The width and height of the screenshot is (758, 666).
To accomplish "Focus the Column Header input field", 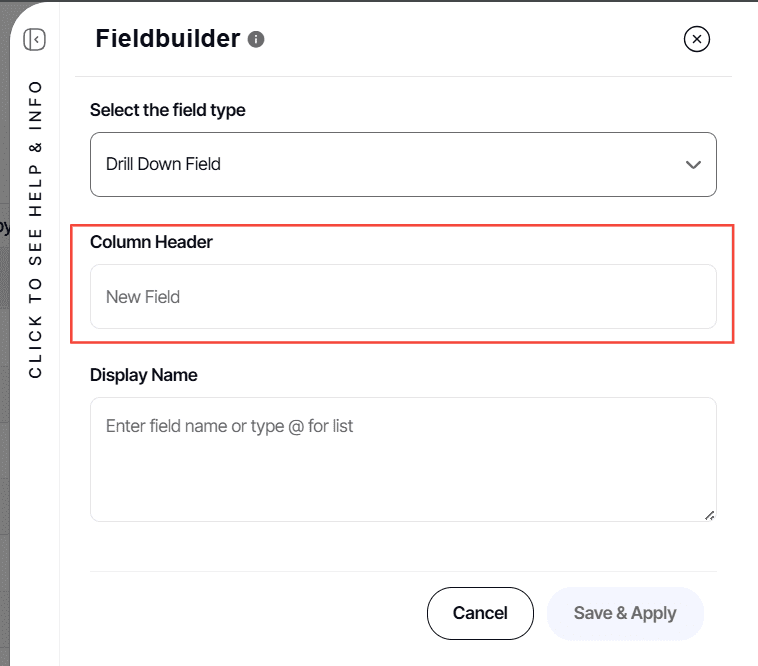I will click(403, 296).
